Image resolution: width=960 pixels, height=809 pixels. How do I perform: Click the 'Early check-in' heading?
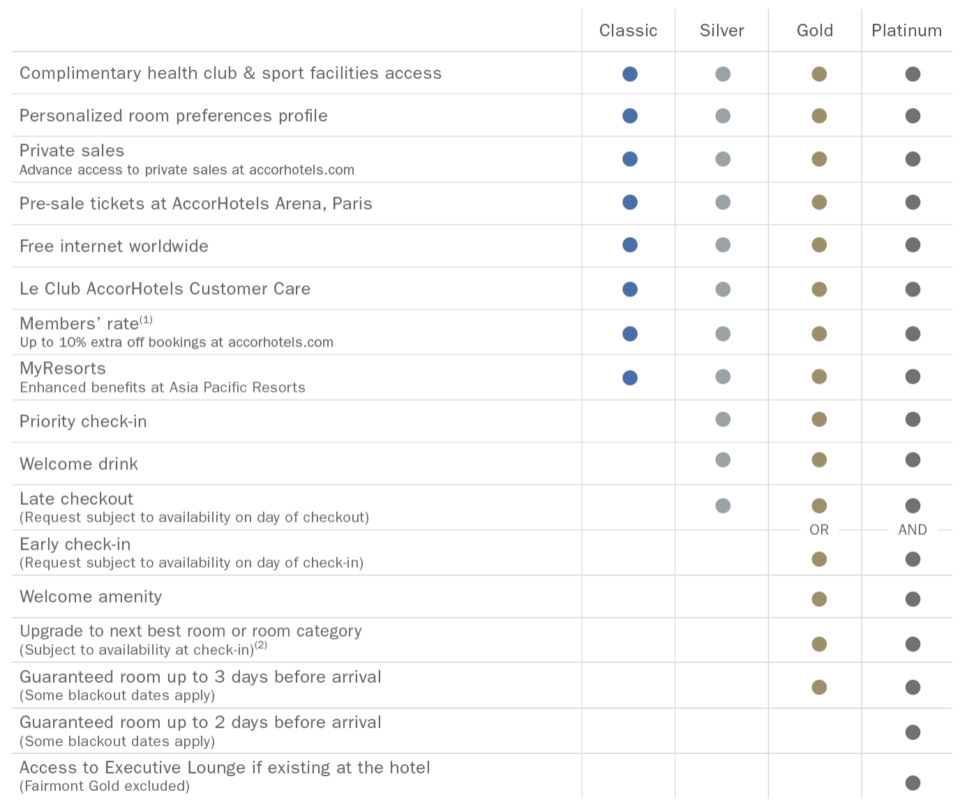coord(75,544)
